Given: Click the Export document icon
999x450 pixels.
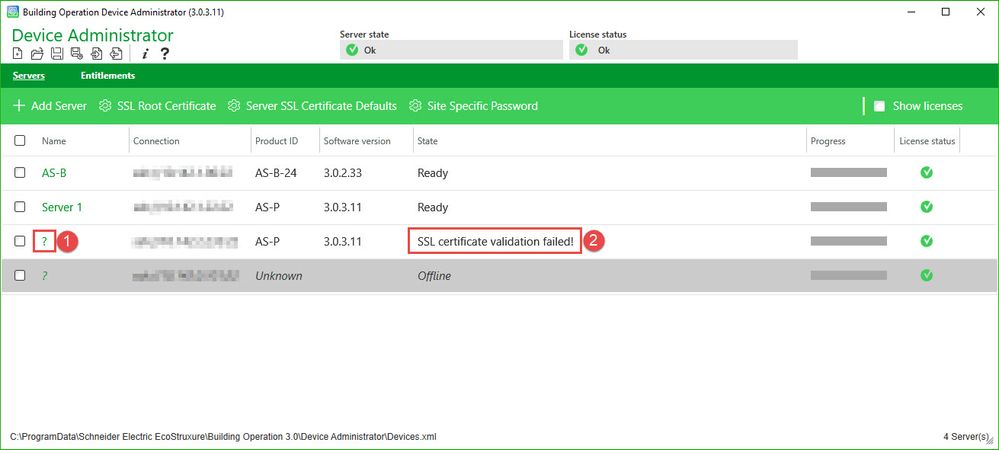Looking at the screenshot, I should coord(116,54).
